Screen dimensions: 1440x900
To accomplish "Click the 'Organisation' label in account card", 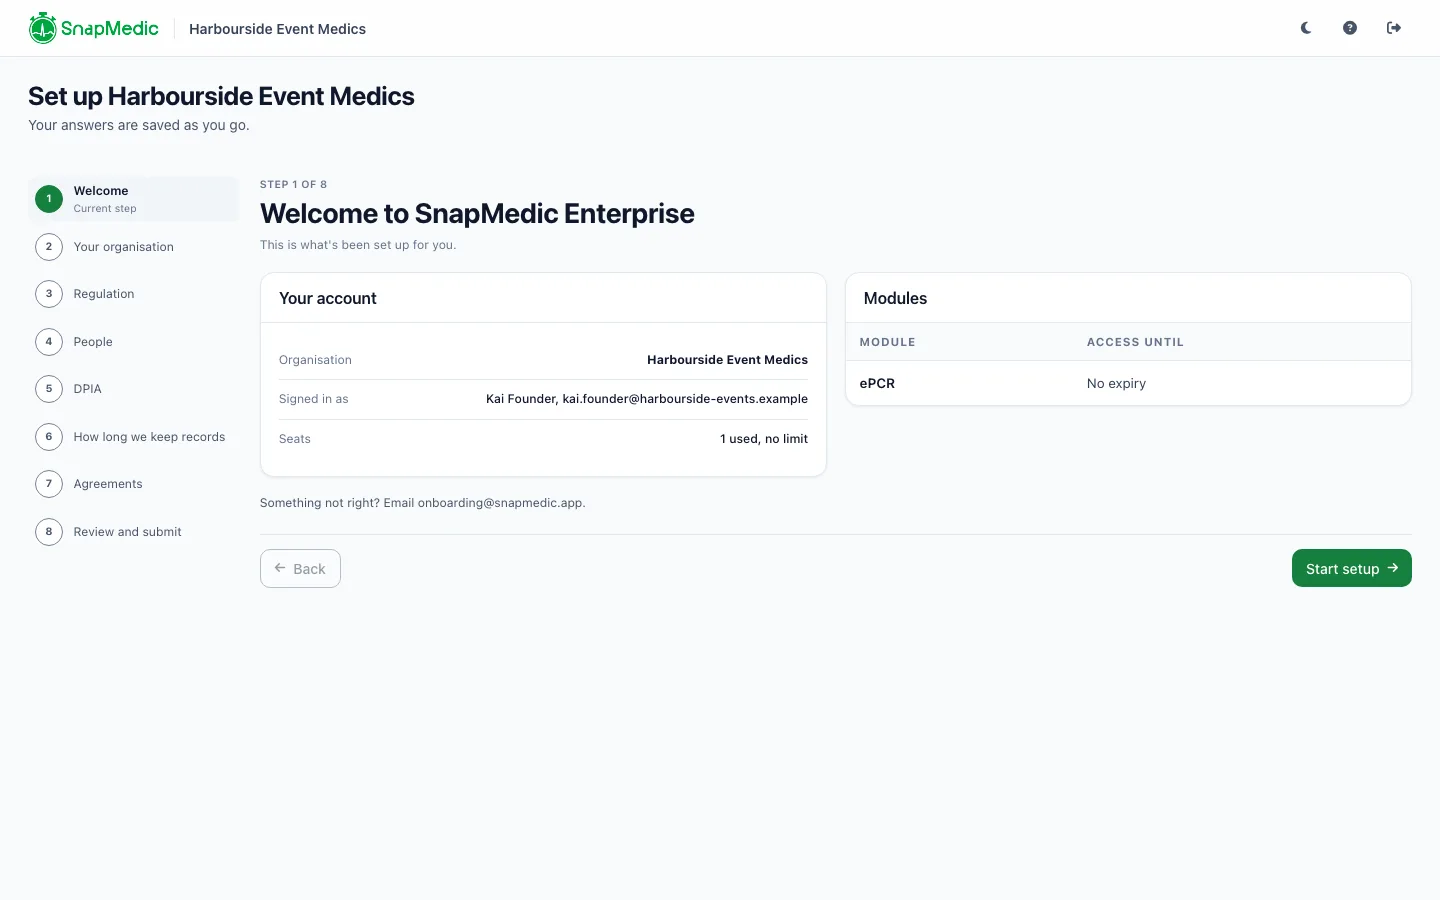I will click(315, 360).
